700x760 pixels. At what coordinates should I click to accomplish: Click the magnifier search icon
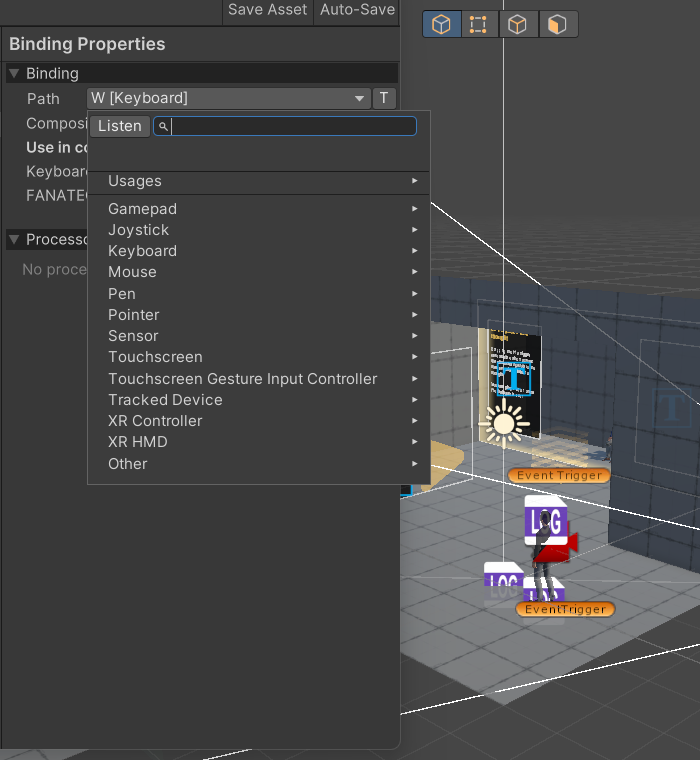pyautogui.click(x=163, y=127)
